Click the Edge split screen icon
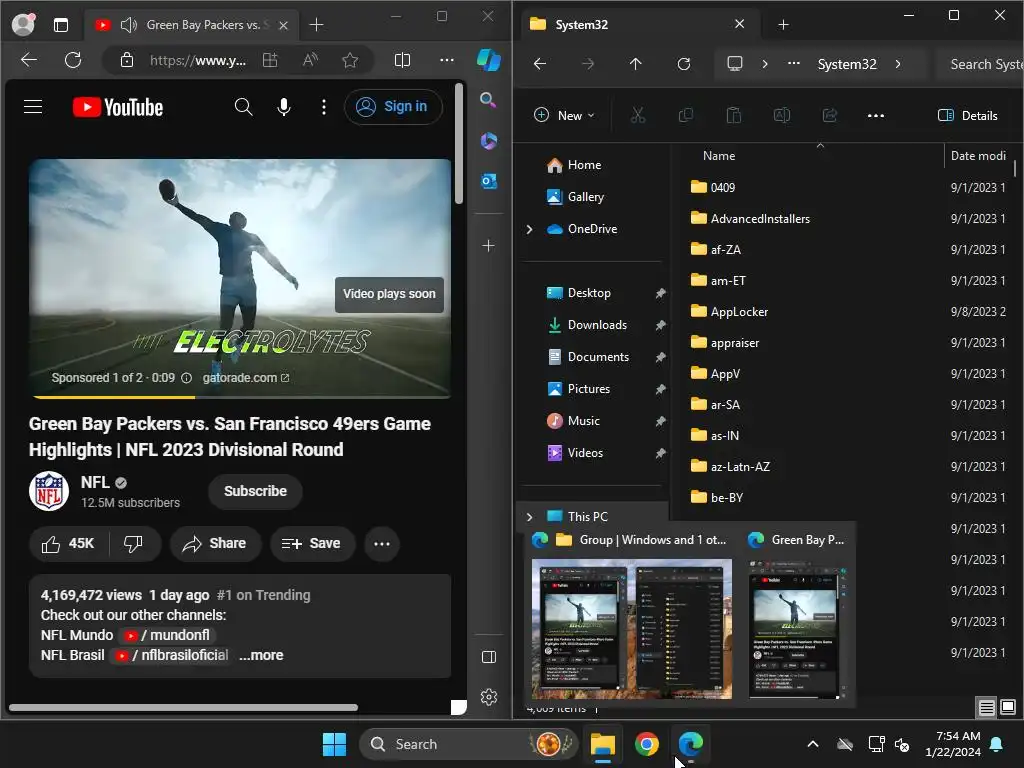Screen dimensions: 1024x768 click(402, 60)
